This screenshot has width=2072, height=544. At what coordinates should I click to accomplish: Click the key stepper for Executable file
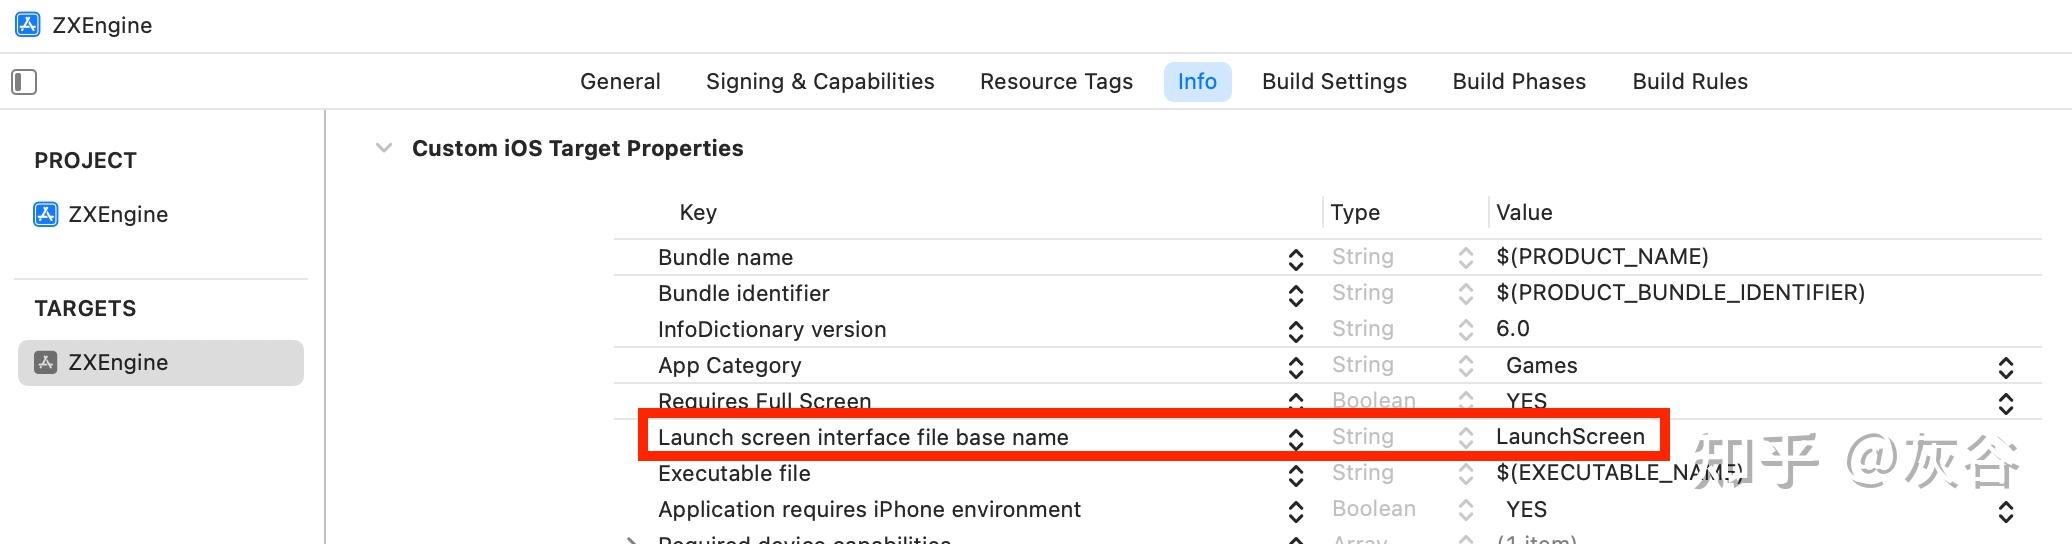pos(1296,475)
